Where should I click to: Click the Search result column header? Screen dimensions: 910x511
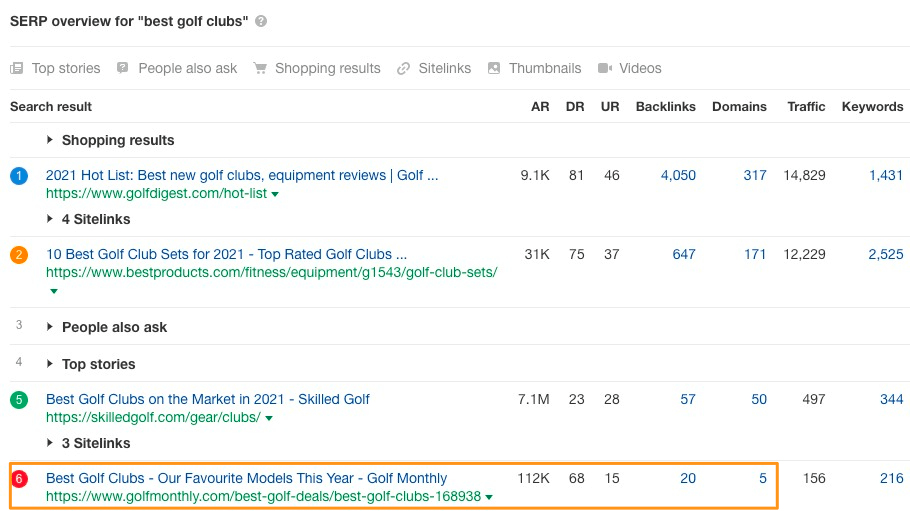(51, 107)
